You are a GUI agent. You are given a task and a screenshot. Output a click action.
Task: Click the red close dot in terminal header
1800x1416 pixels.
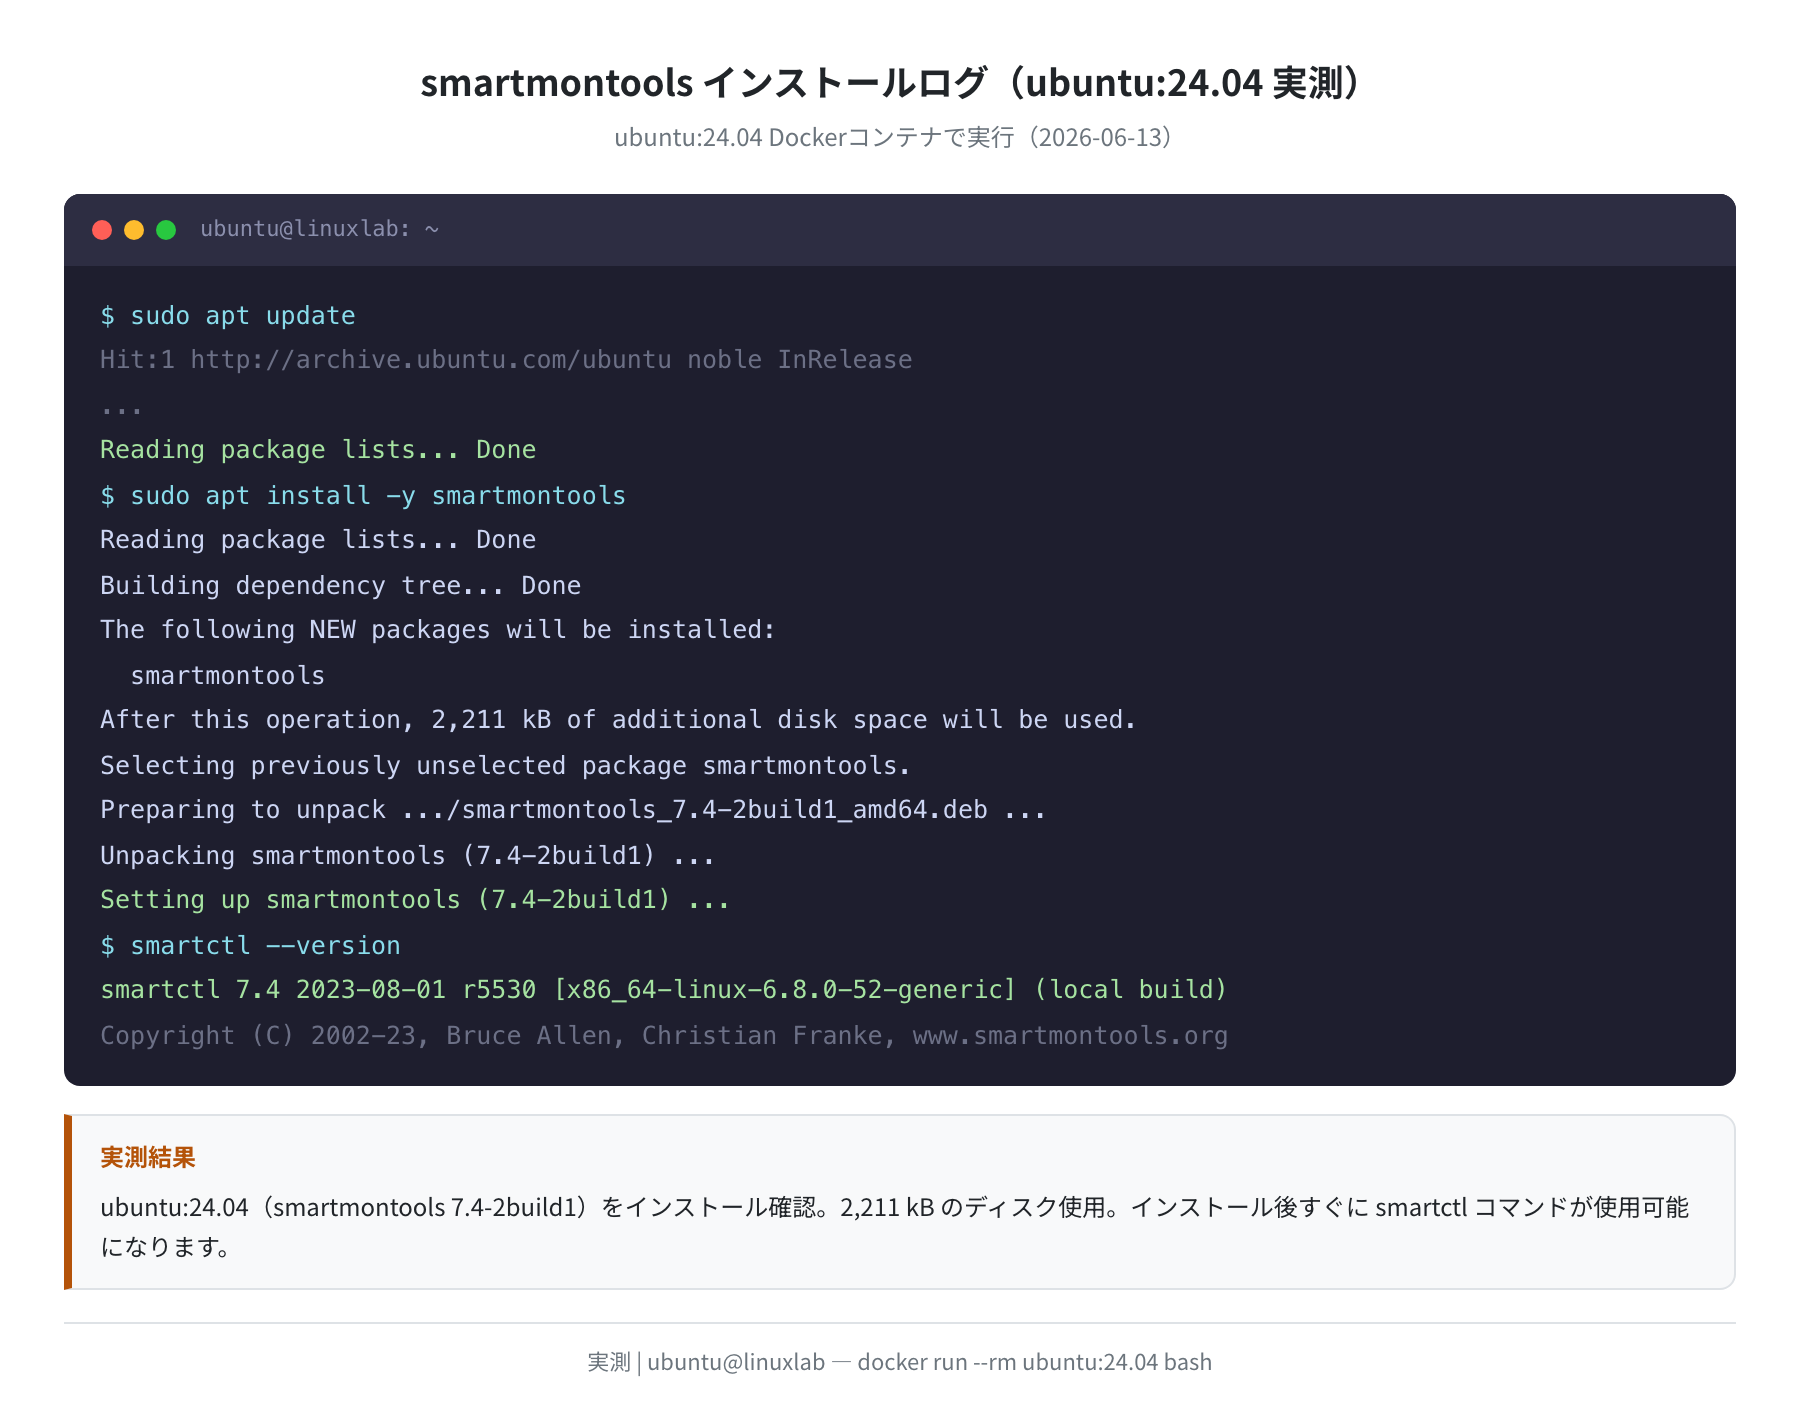[102, 230]
